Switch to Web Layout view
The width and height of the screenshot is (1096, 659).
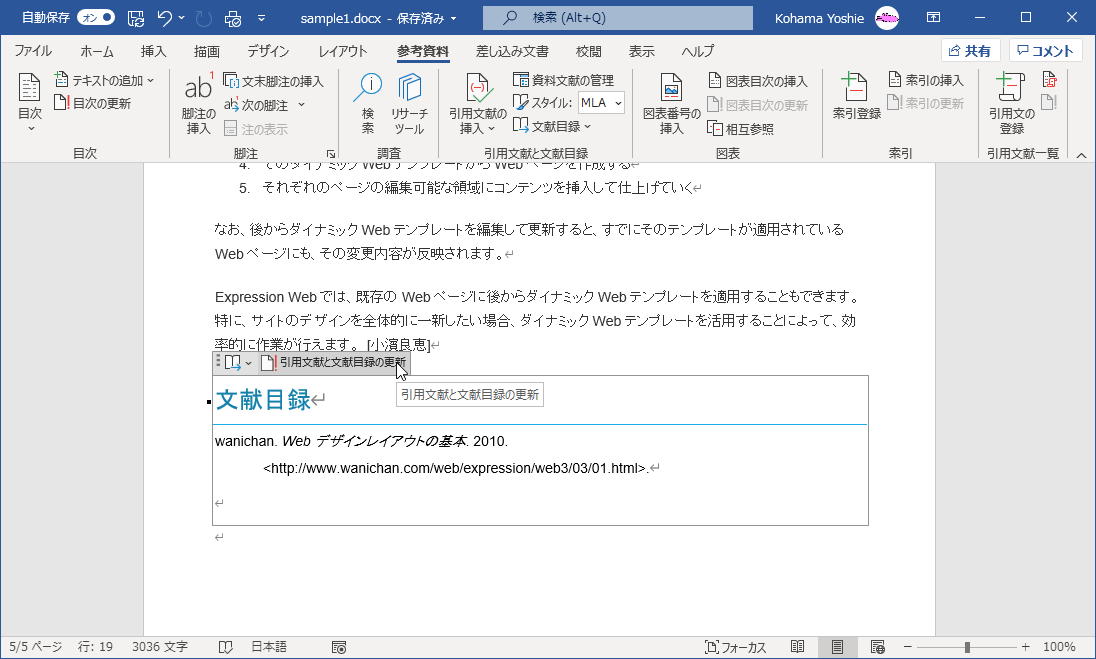(878, 647)
